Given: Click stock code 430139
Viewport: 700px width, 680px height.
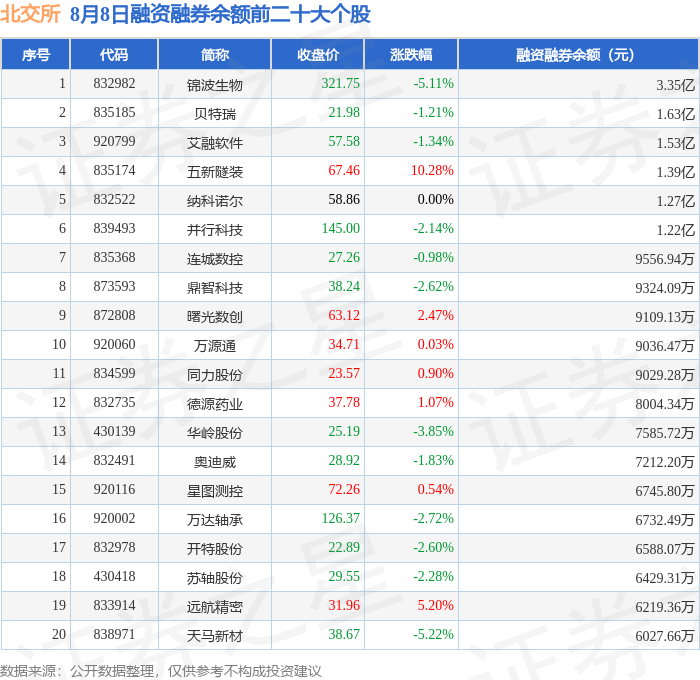Looking at the screenshot, I should point(114,432).
